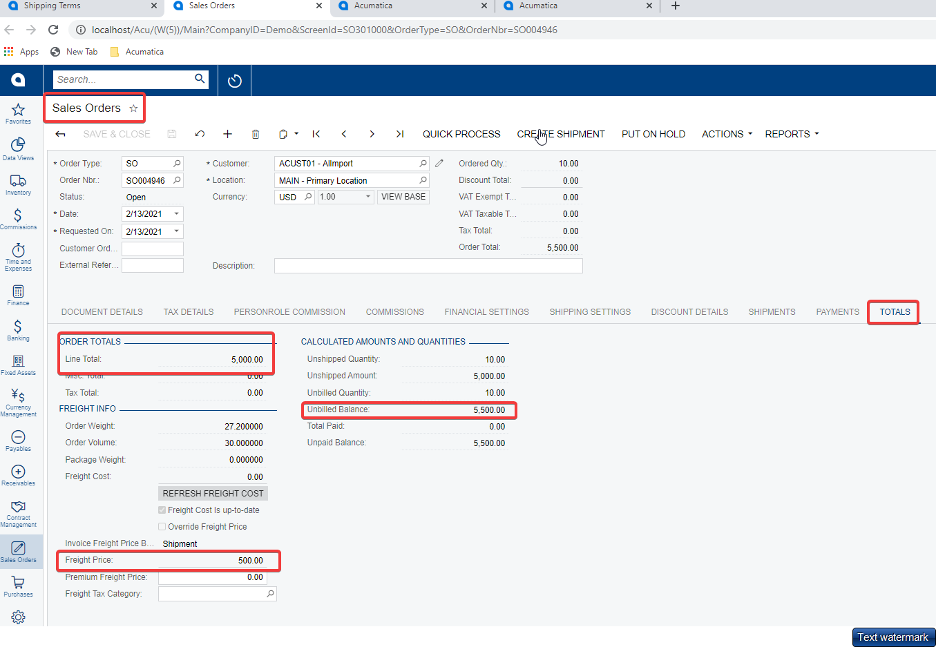Screen dimensions: 936x648
Task: Open the Tax Details tab
Action: (188, 312)
